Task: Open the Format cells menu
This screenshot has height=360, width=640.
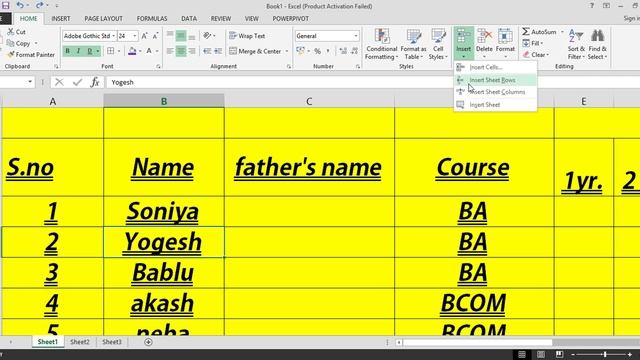Action: click(505, 44)
